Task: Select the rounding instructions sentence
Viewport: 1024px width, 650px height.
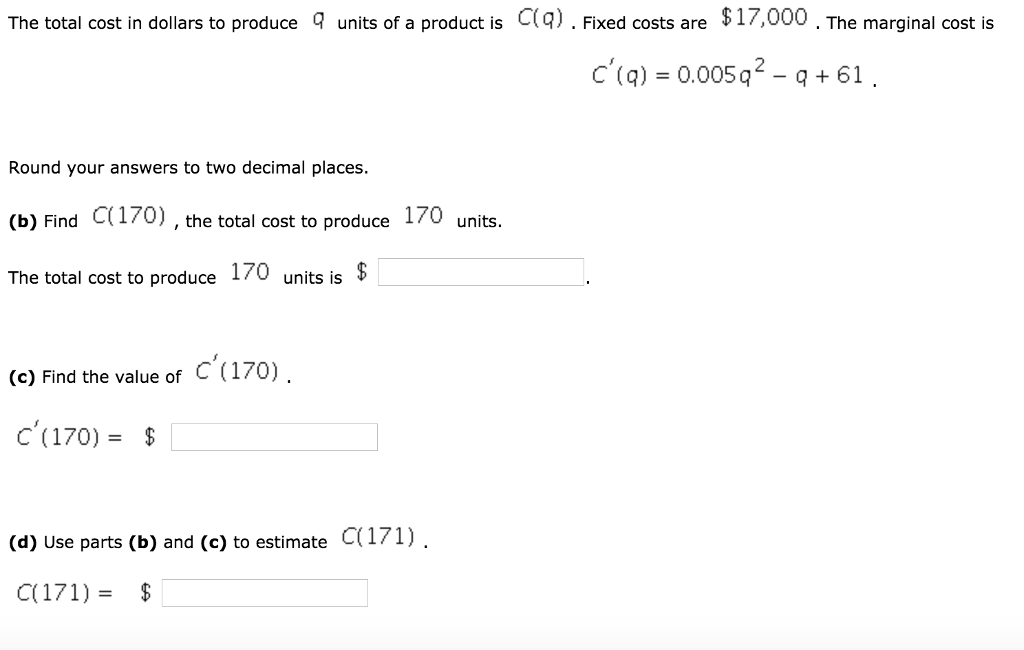Action: click(188, 167)
